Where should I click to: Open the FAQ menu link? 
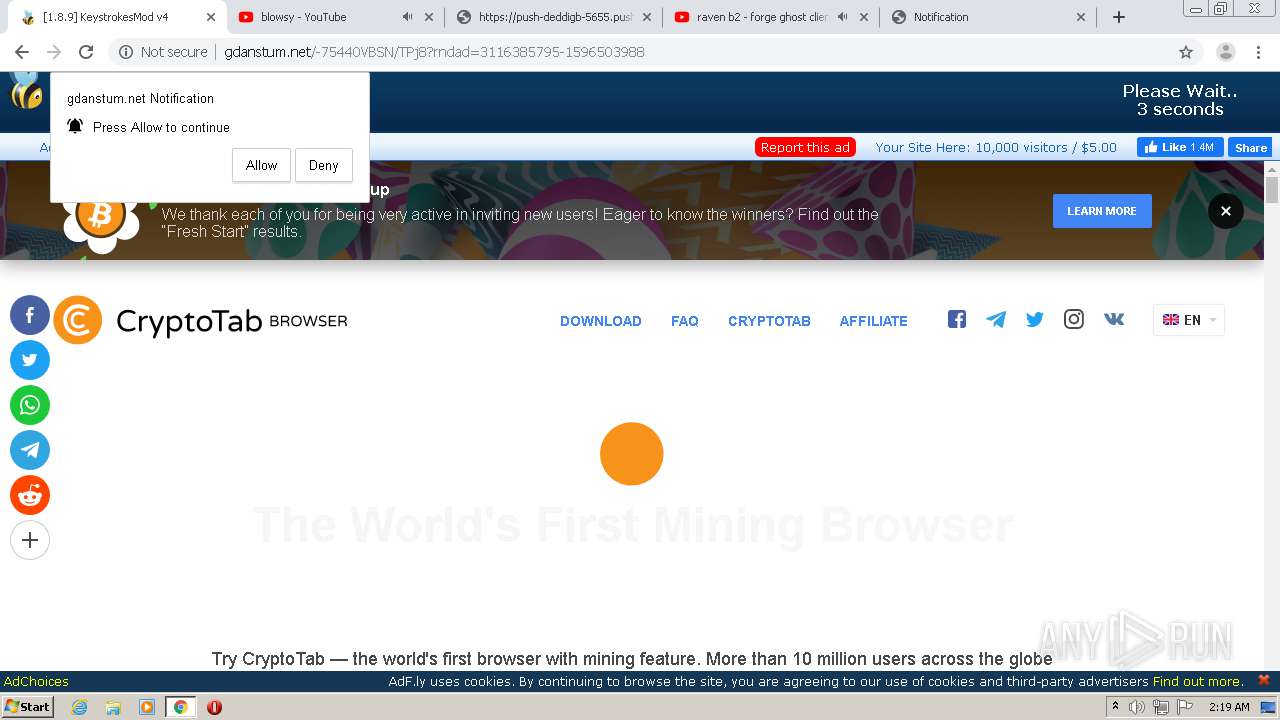coord(685,321)
